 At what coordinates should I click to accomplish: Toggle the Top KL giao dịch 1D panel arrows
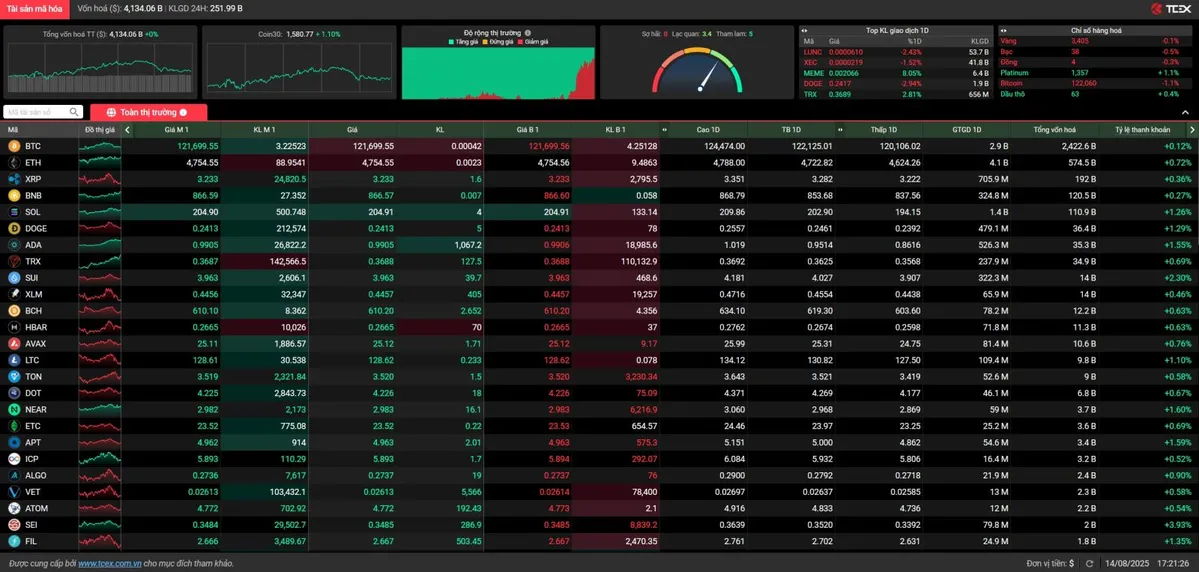805,31
